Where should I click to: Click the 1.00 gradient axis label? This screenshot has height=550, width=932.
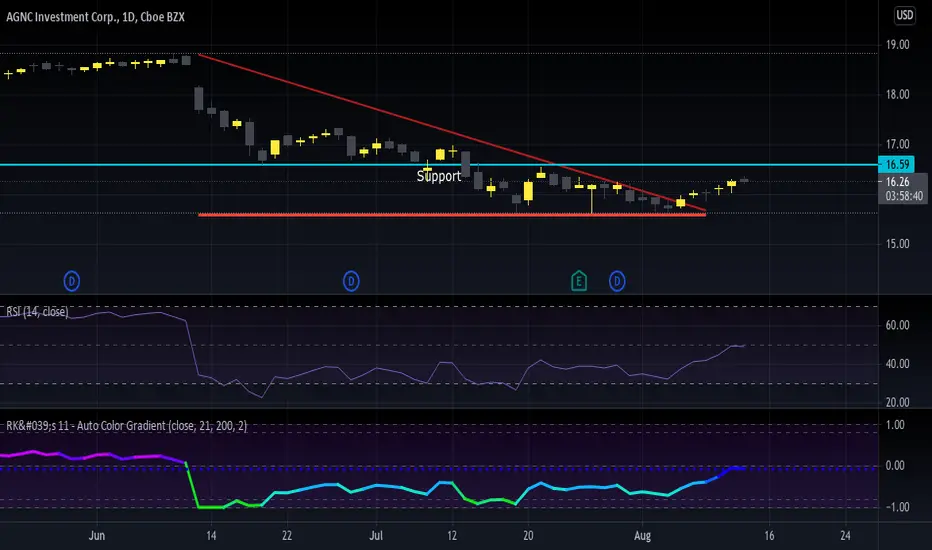(x=895, y=425)
